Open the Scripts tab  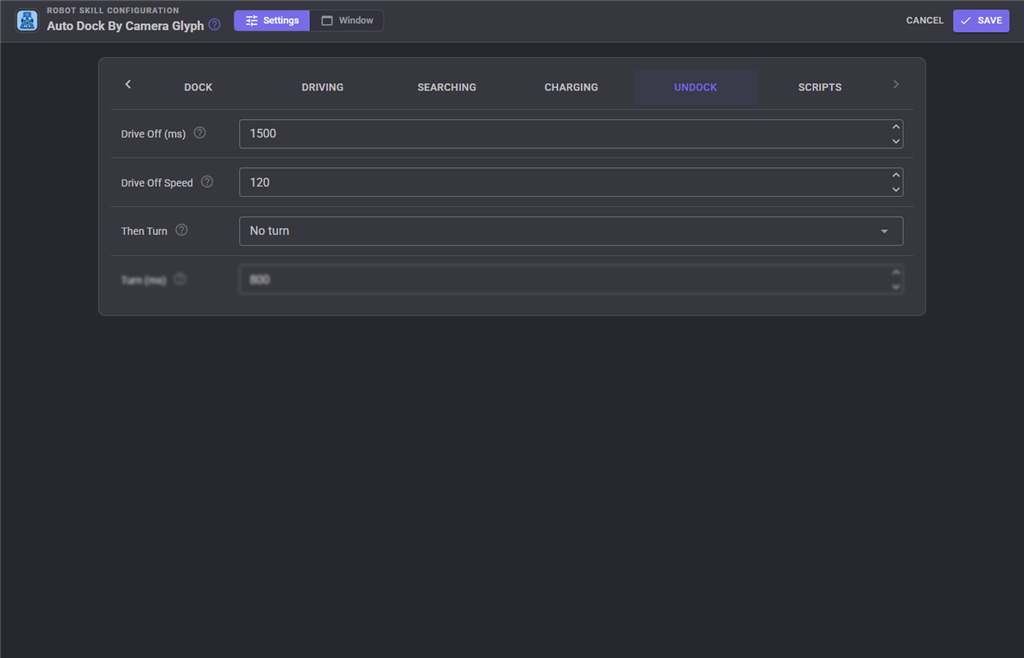pos(820,87)
